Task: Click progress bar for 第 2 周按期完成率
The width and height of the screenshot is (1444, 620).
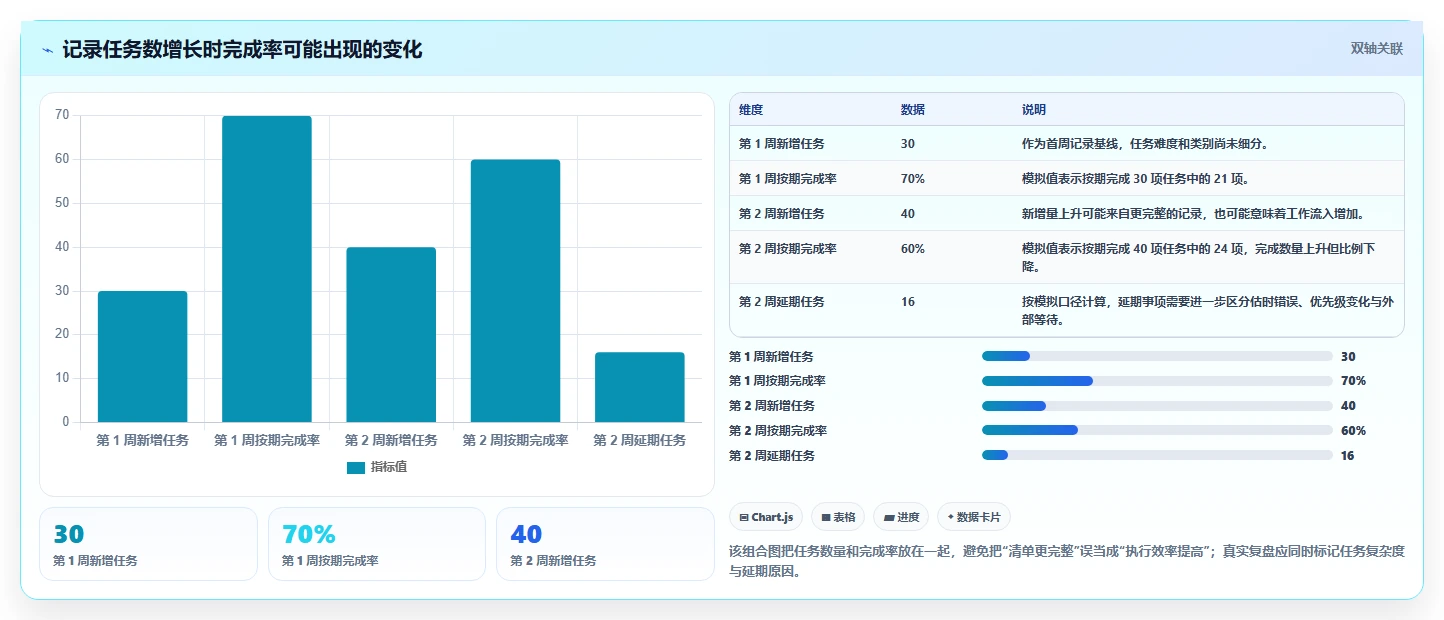Action: [x=1157, y=431]
